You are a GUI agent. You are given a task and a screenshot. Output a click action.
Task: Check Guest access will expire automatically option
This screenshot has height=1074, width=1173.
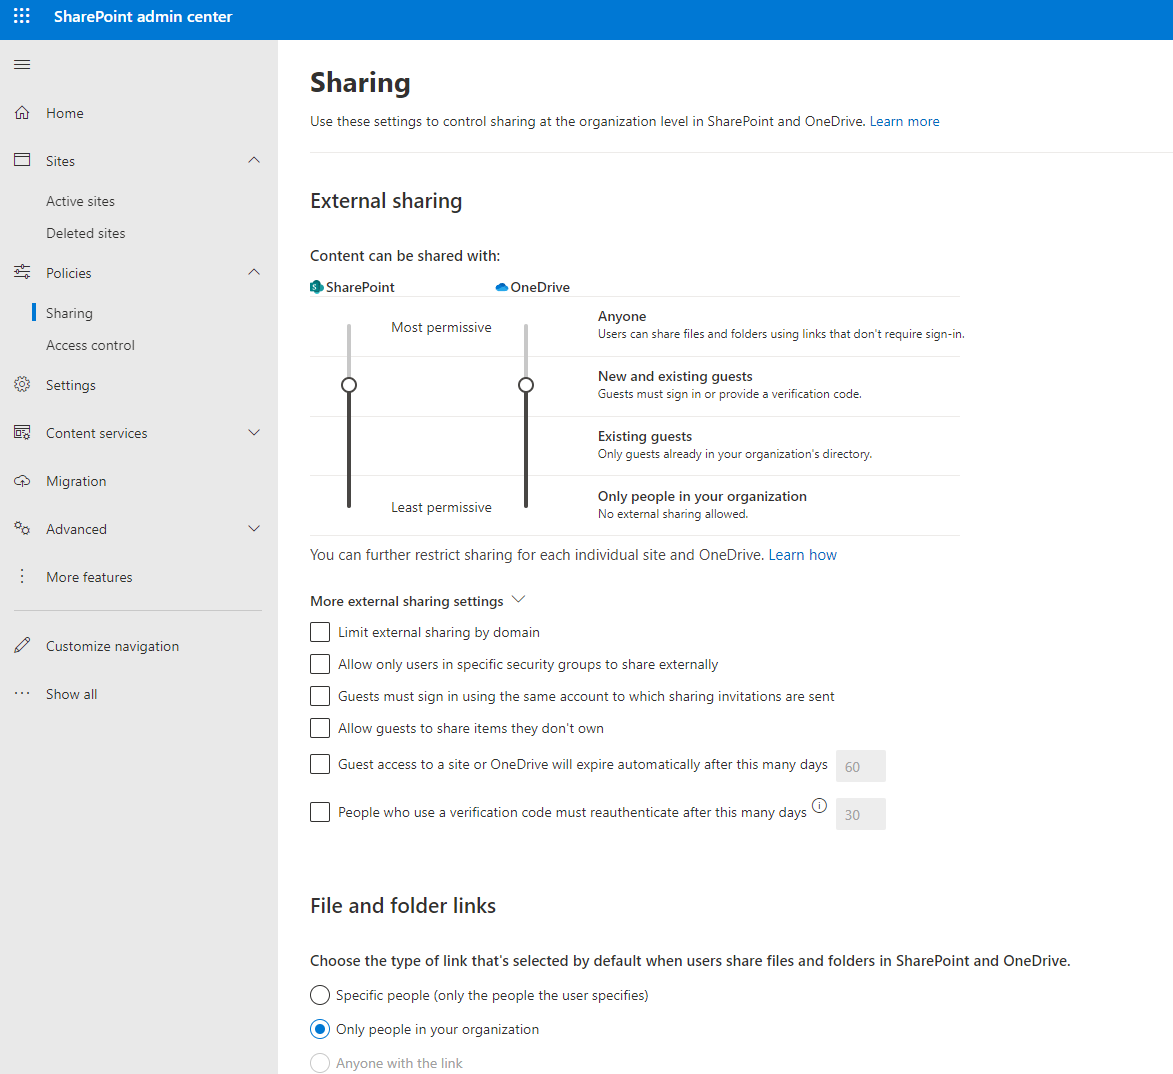point(320,764)
